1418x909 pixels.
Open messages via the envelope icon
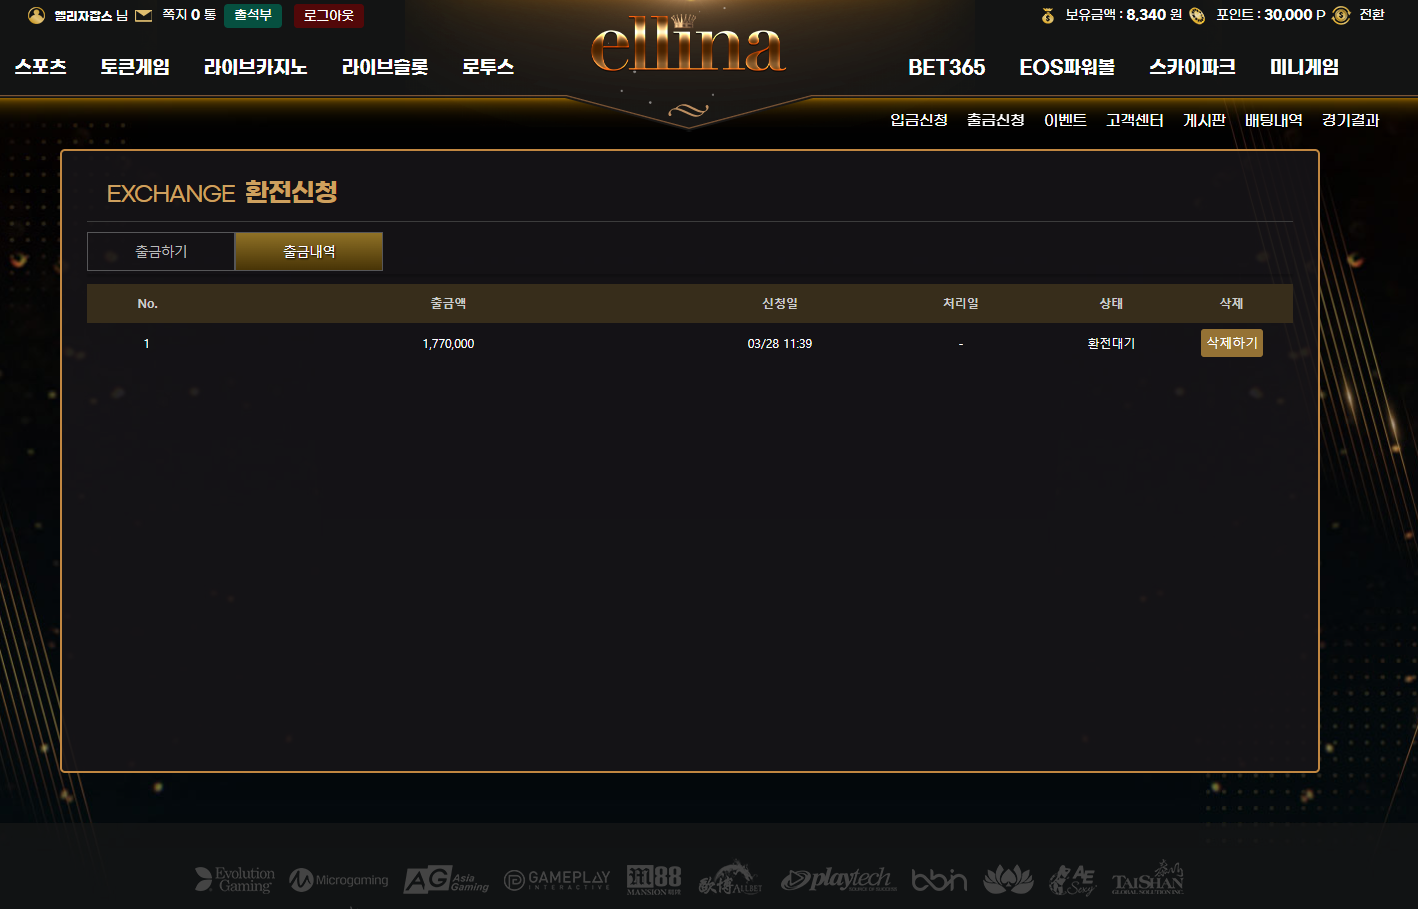(144, 15)
